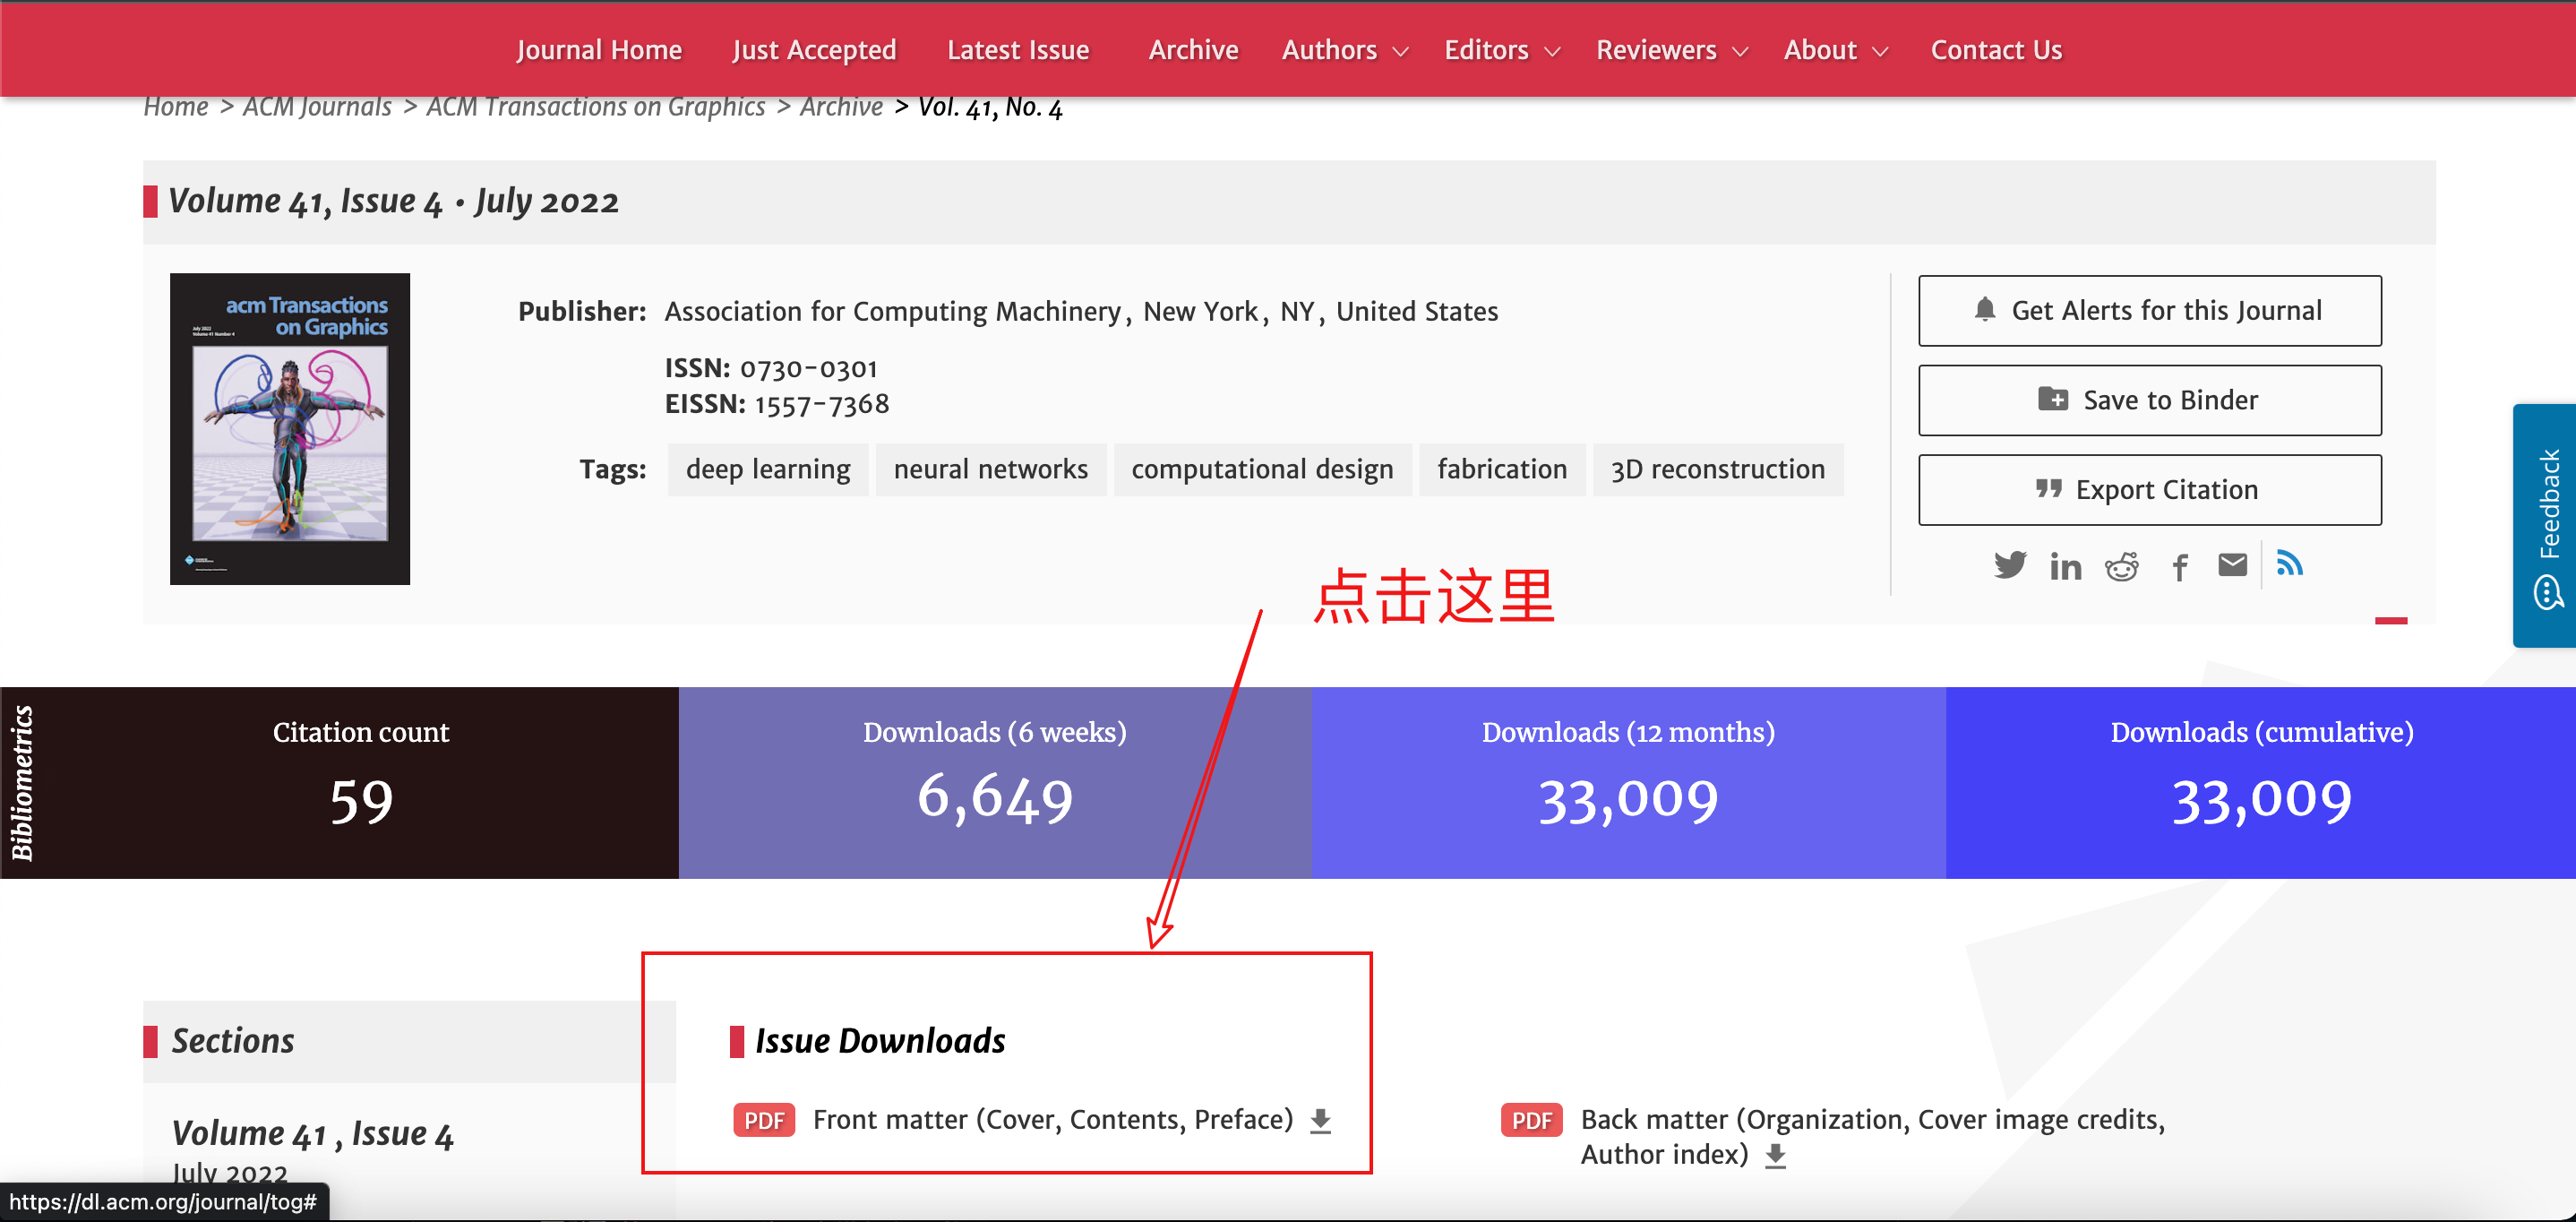Click the Save to Binder button

2150,400
